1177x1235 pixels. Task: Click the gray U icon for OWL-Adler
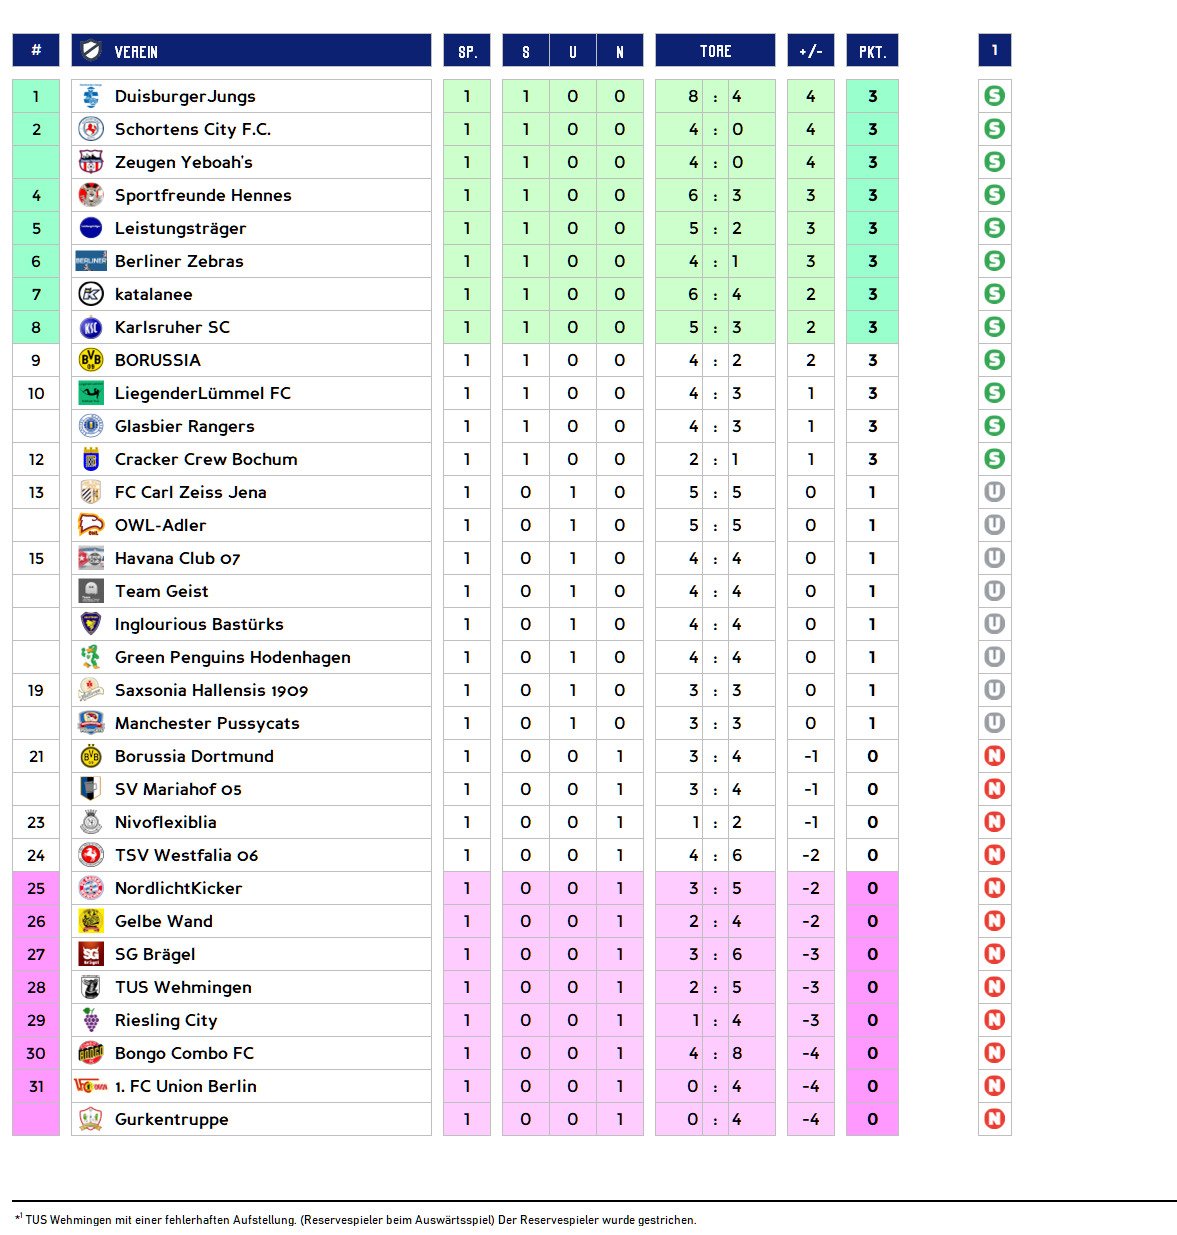pyautogui.click(x=994, y=525)
